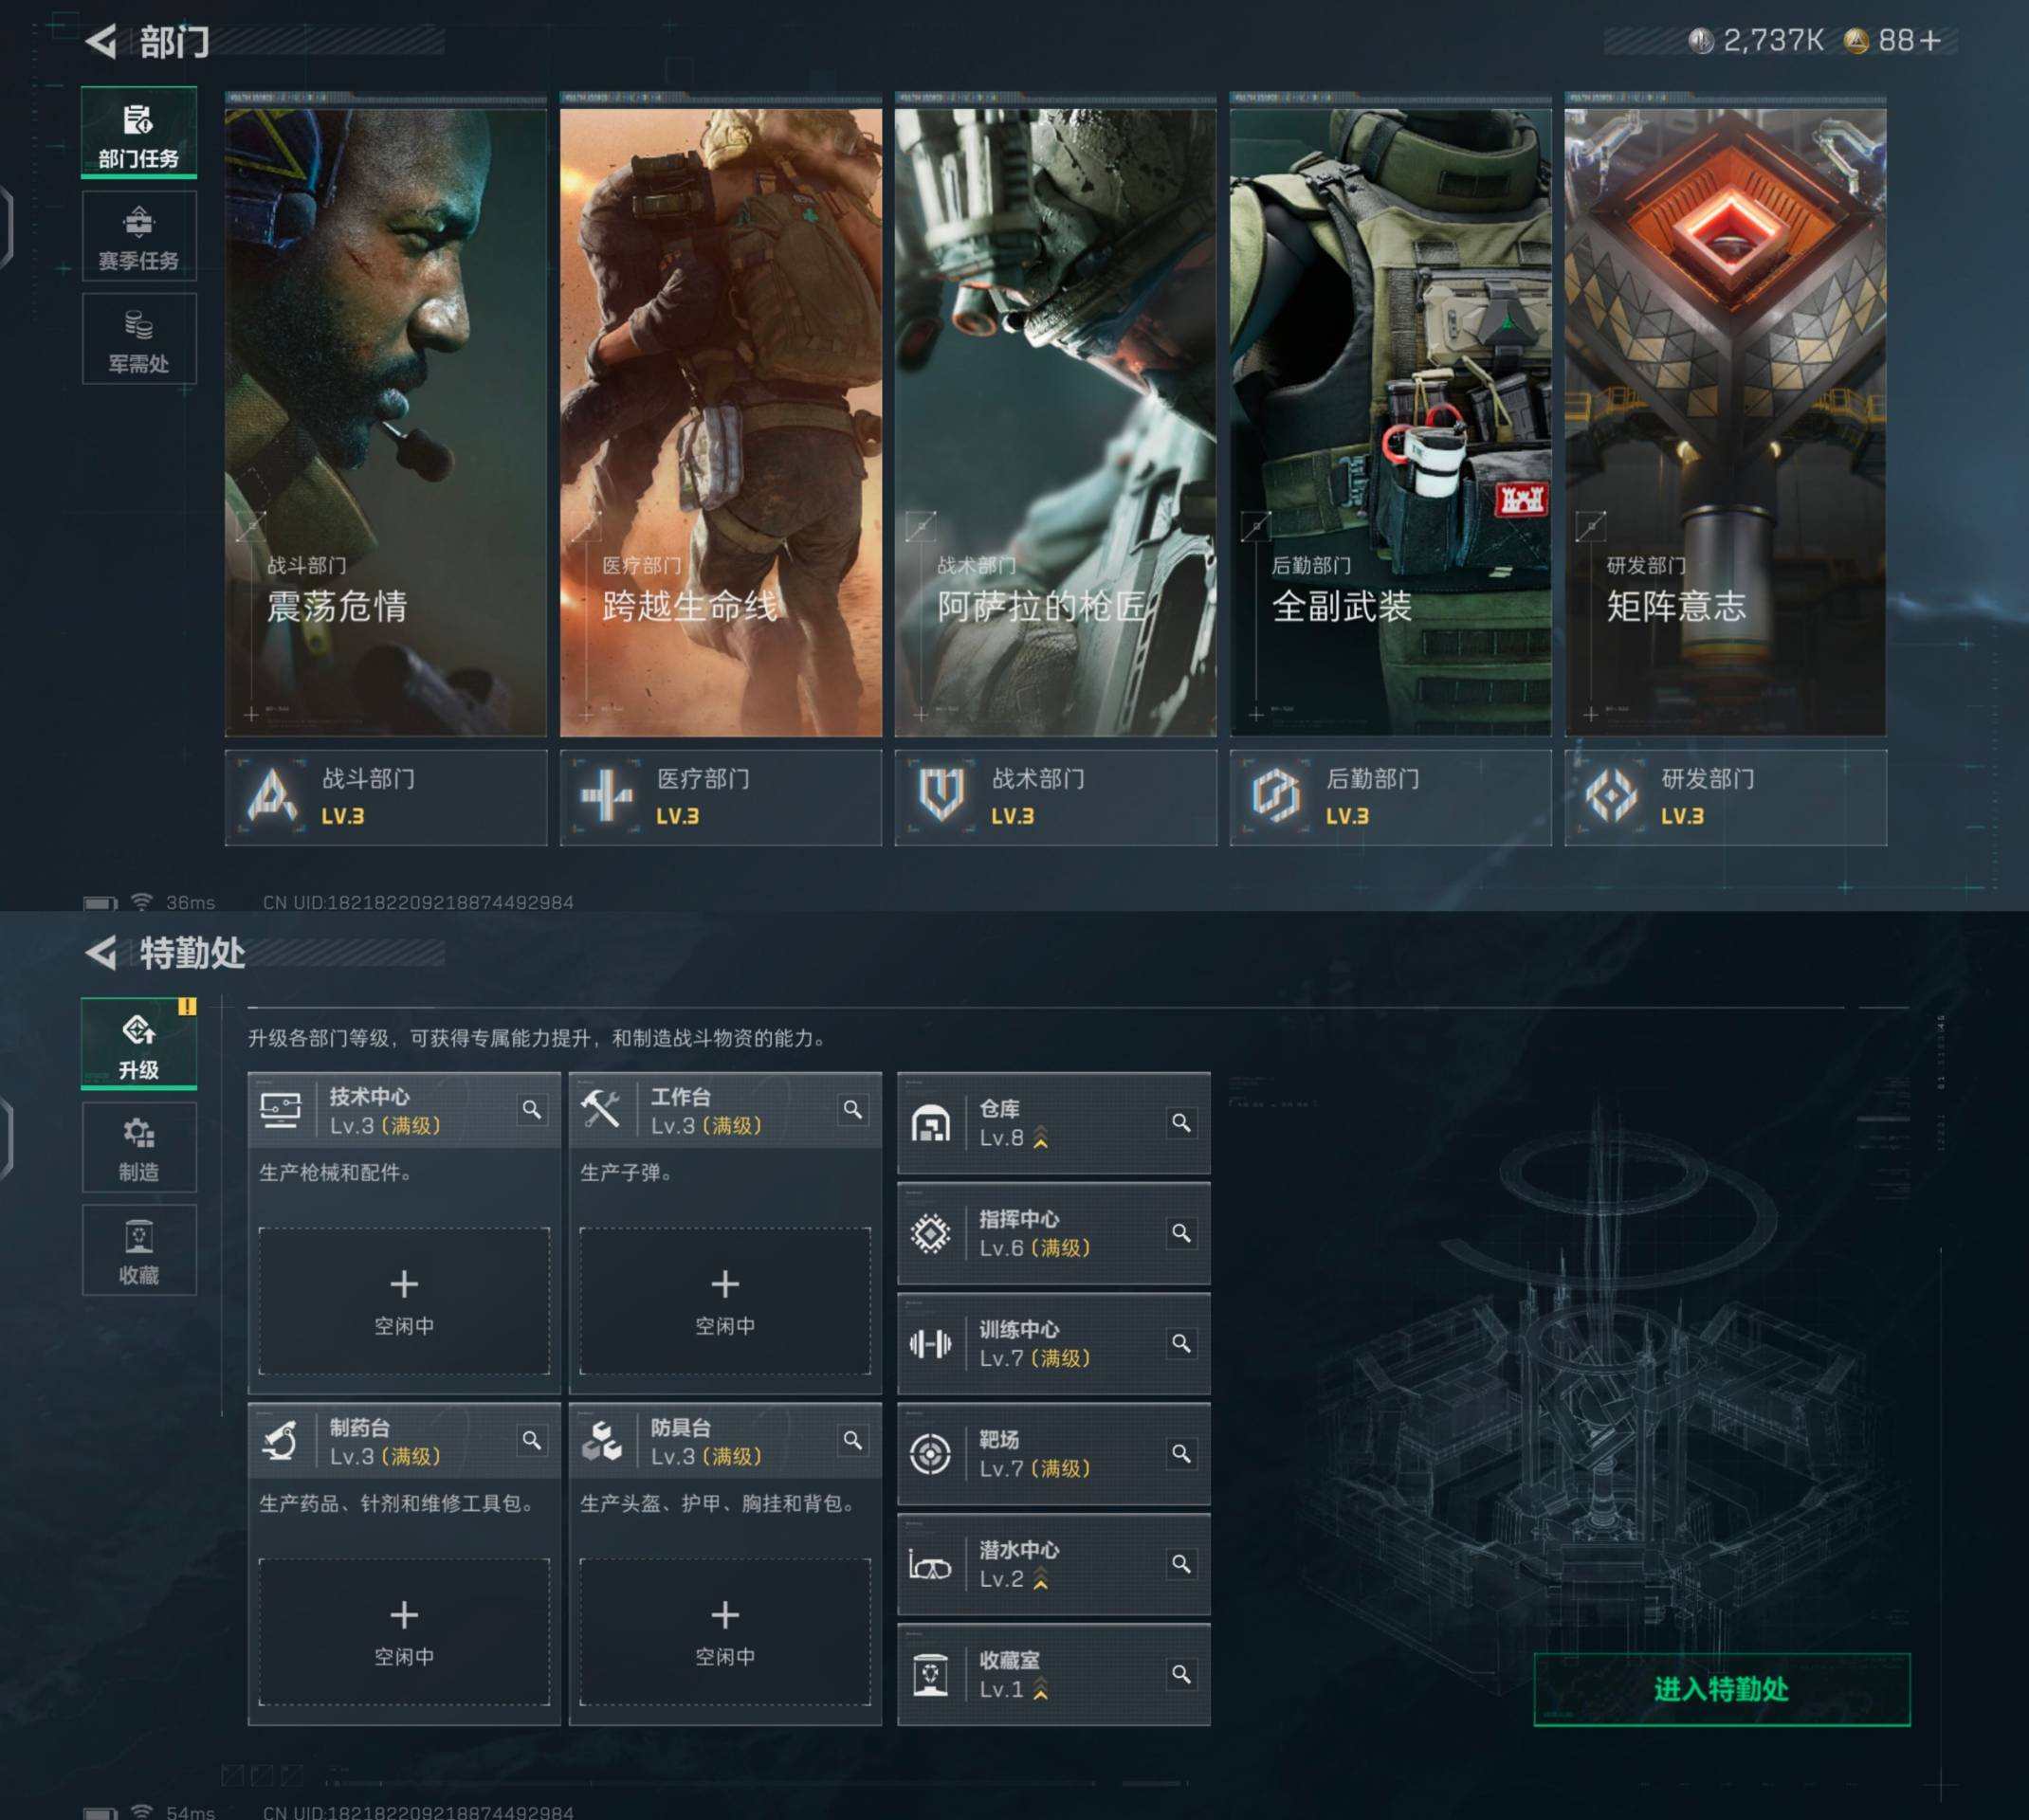Open the 震荡危情 department card
2029x1820 pixels.
click(x=386, y=422)
